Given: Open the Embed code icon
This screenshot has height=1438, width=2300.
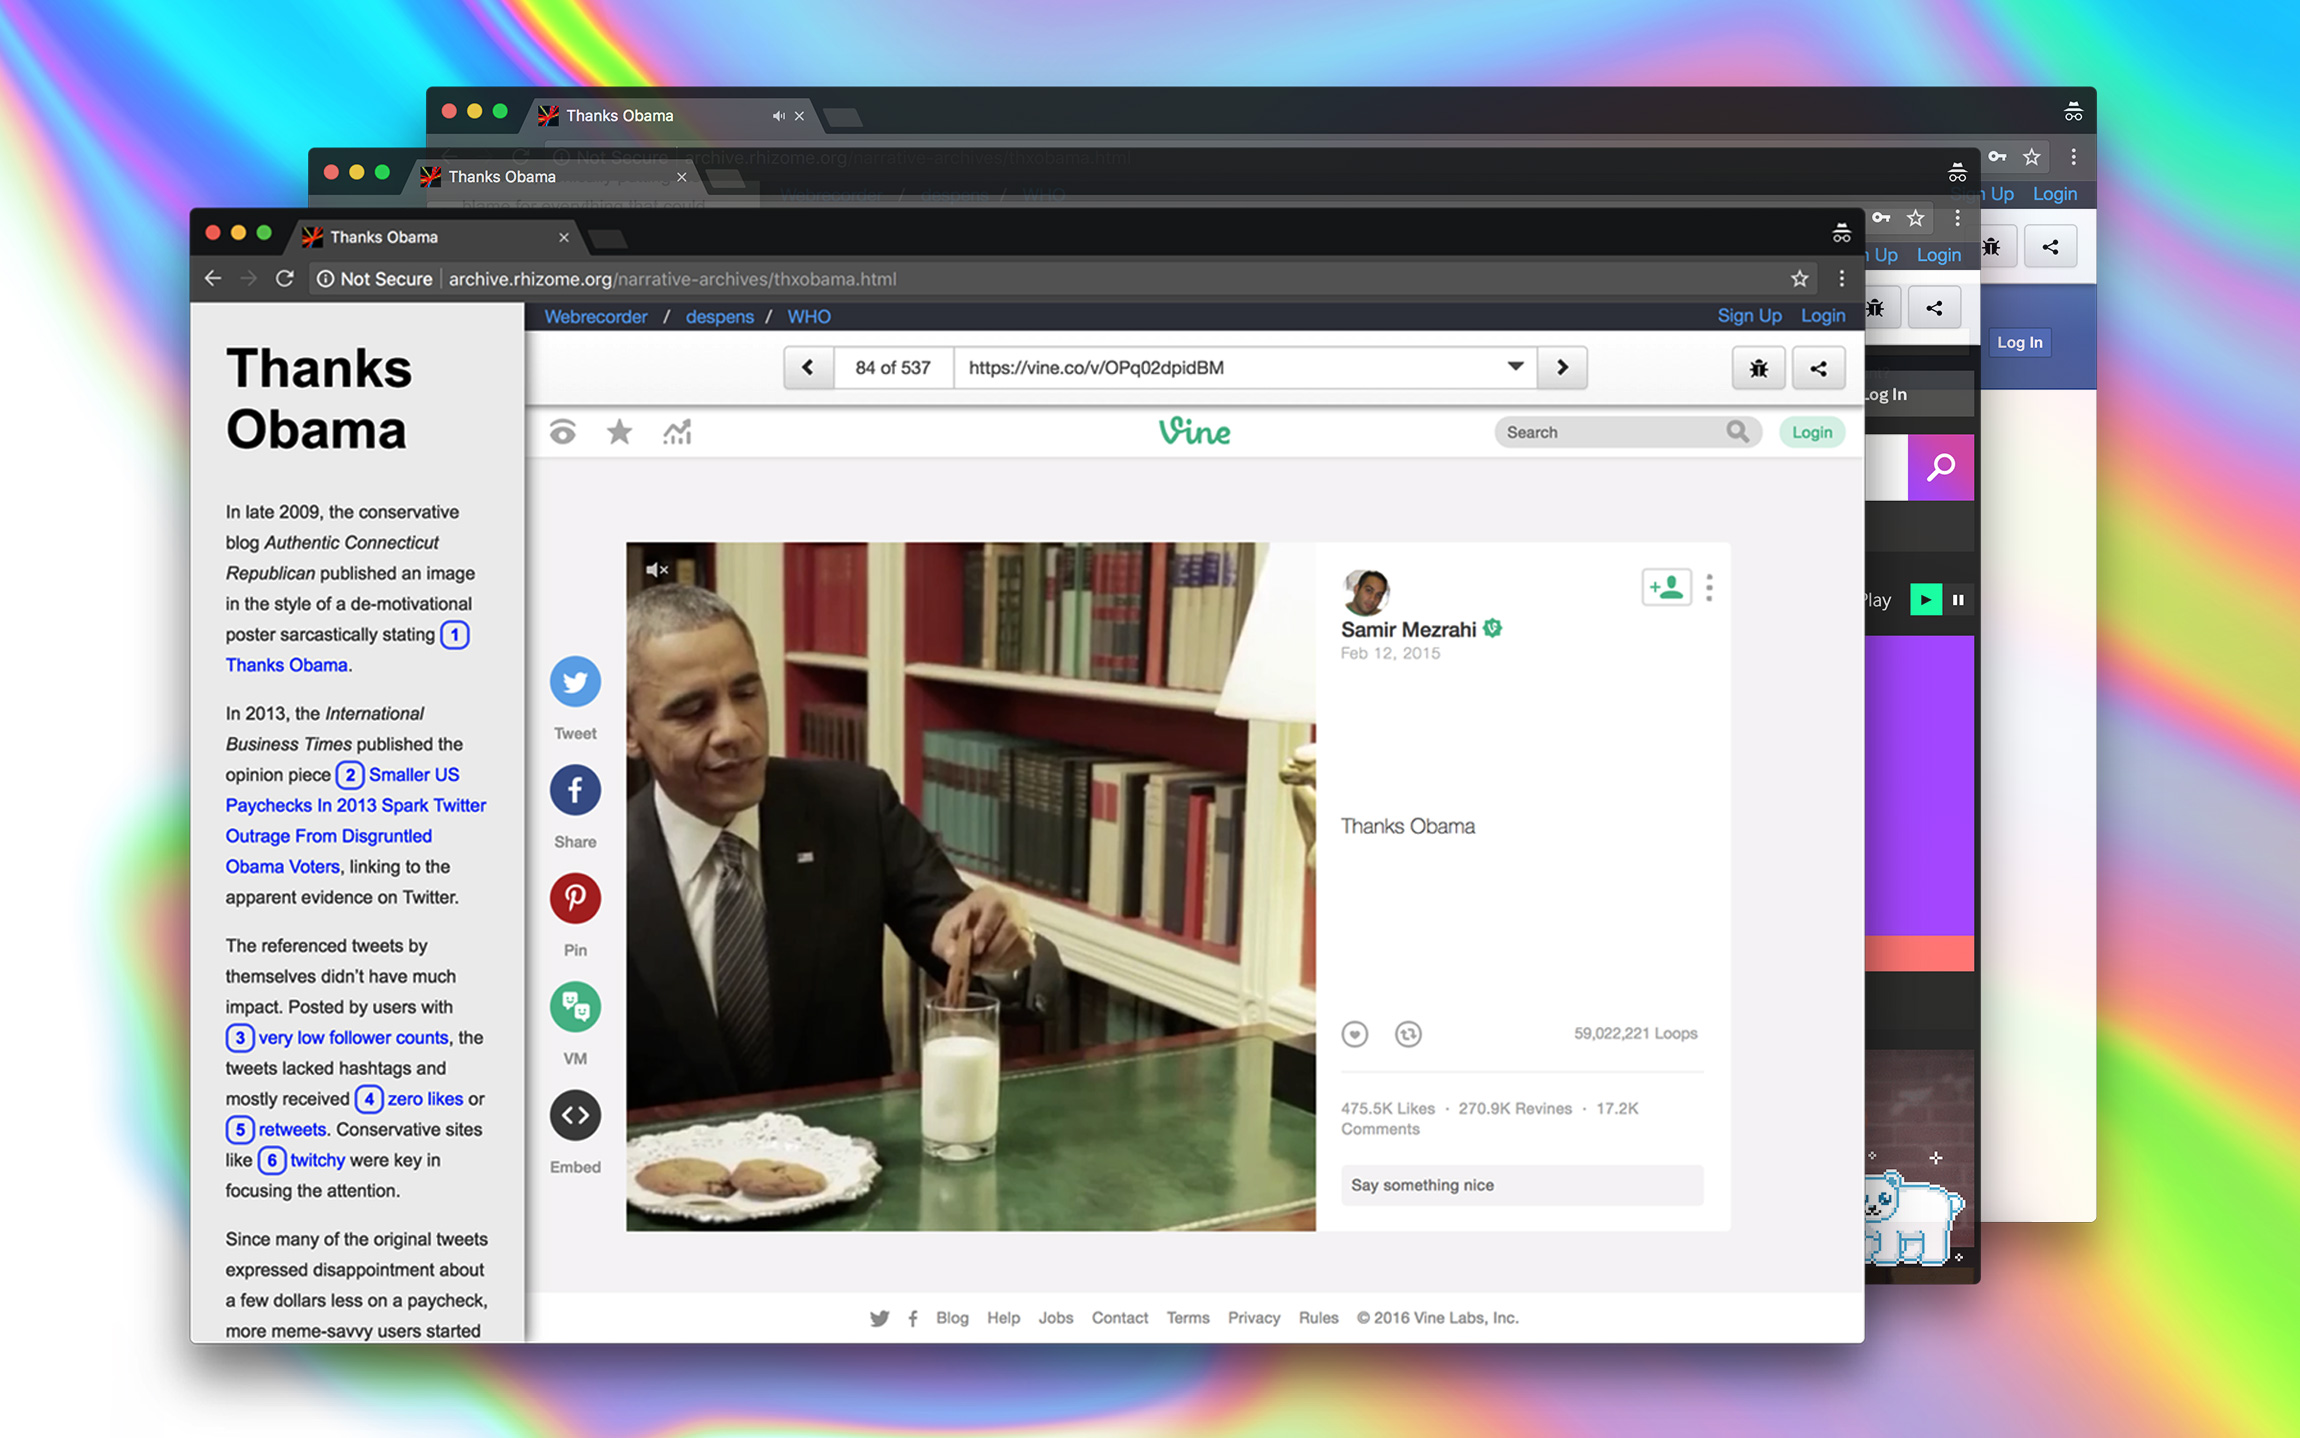Looking at the screenshot, I should tap(575, 1115).
